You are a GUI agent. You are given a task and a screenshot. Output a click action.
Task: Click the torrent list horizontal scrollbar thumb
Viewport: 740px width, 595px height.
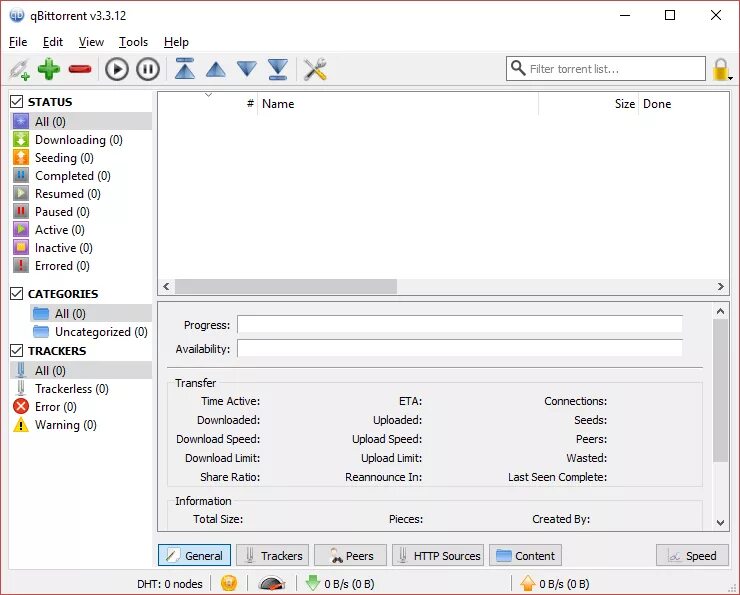pos(286,286)
